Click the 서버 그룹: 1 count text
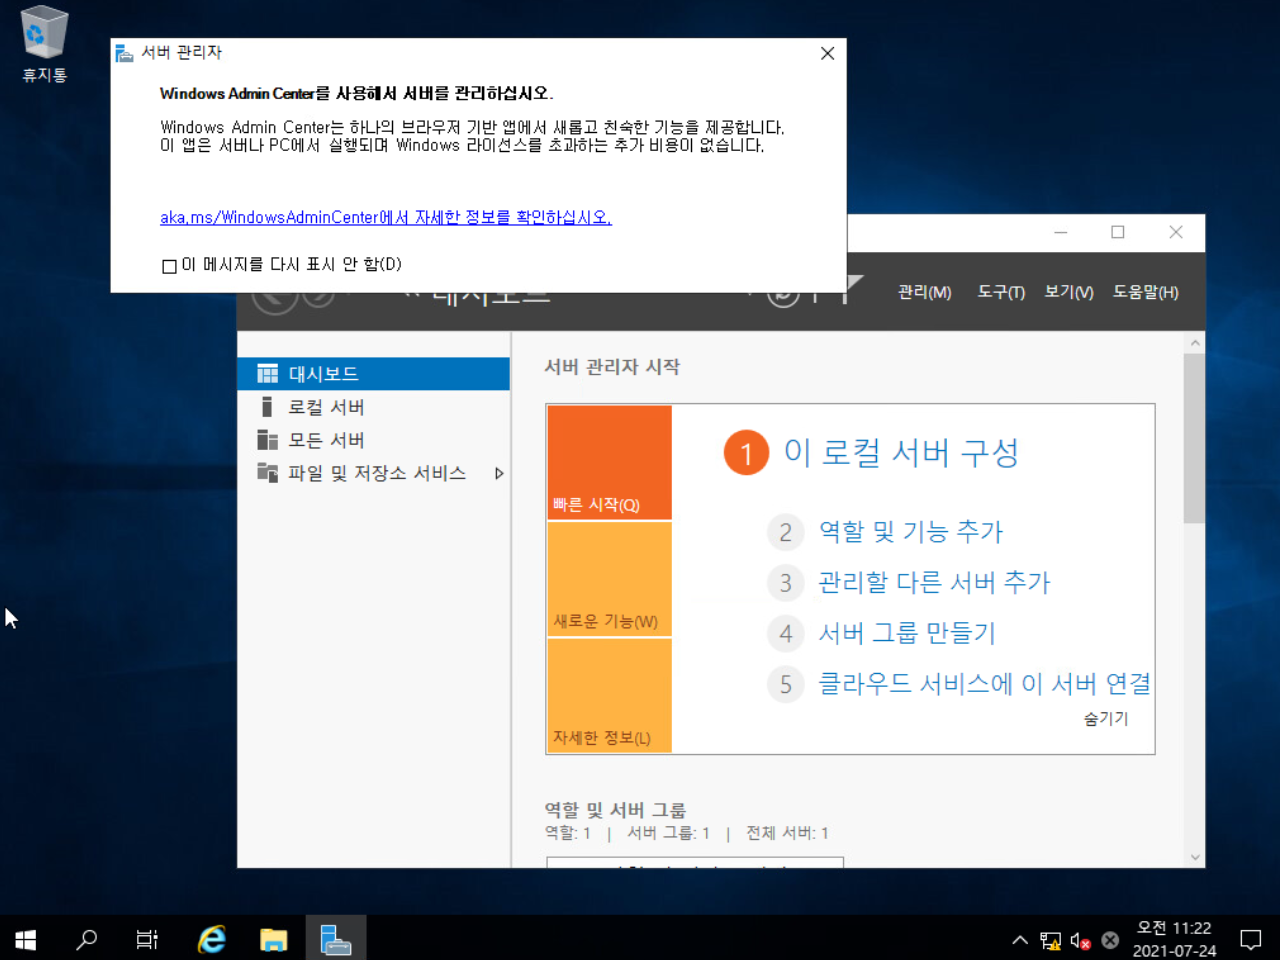The height and width of the screenshot is (960, 1280). coord(668,833)
